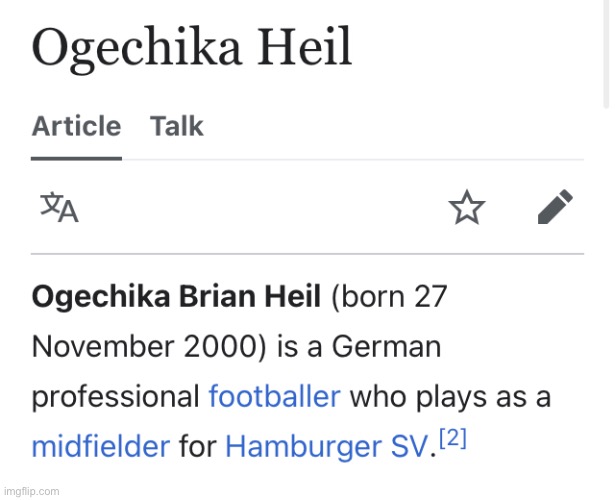Click the text November 2000

(149, 347)
